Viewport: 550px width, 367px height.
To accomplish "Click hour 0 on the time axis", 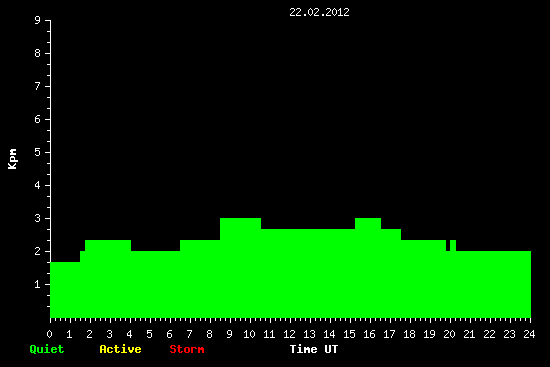I will pyautogui.click(x=49, y=334).
